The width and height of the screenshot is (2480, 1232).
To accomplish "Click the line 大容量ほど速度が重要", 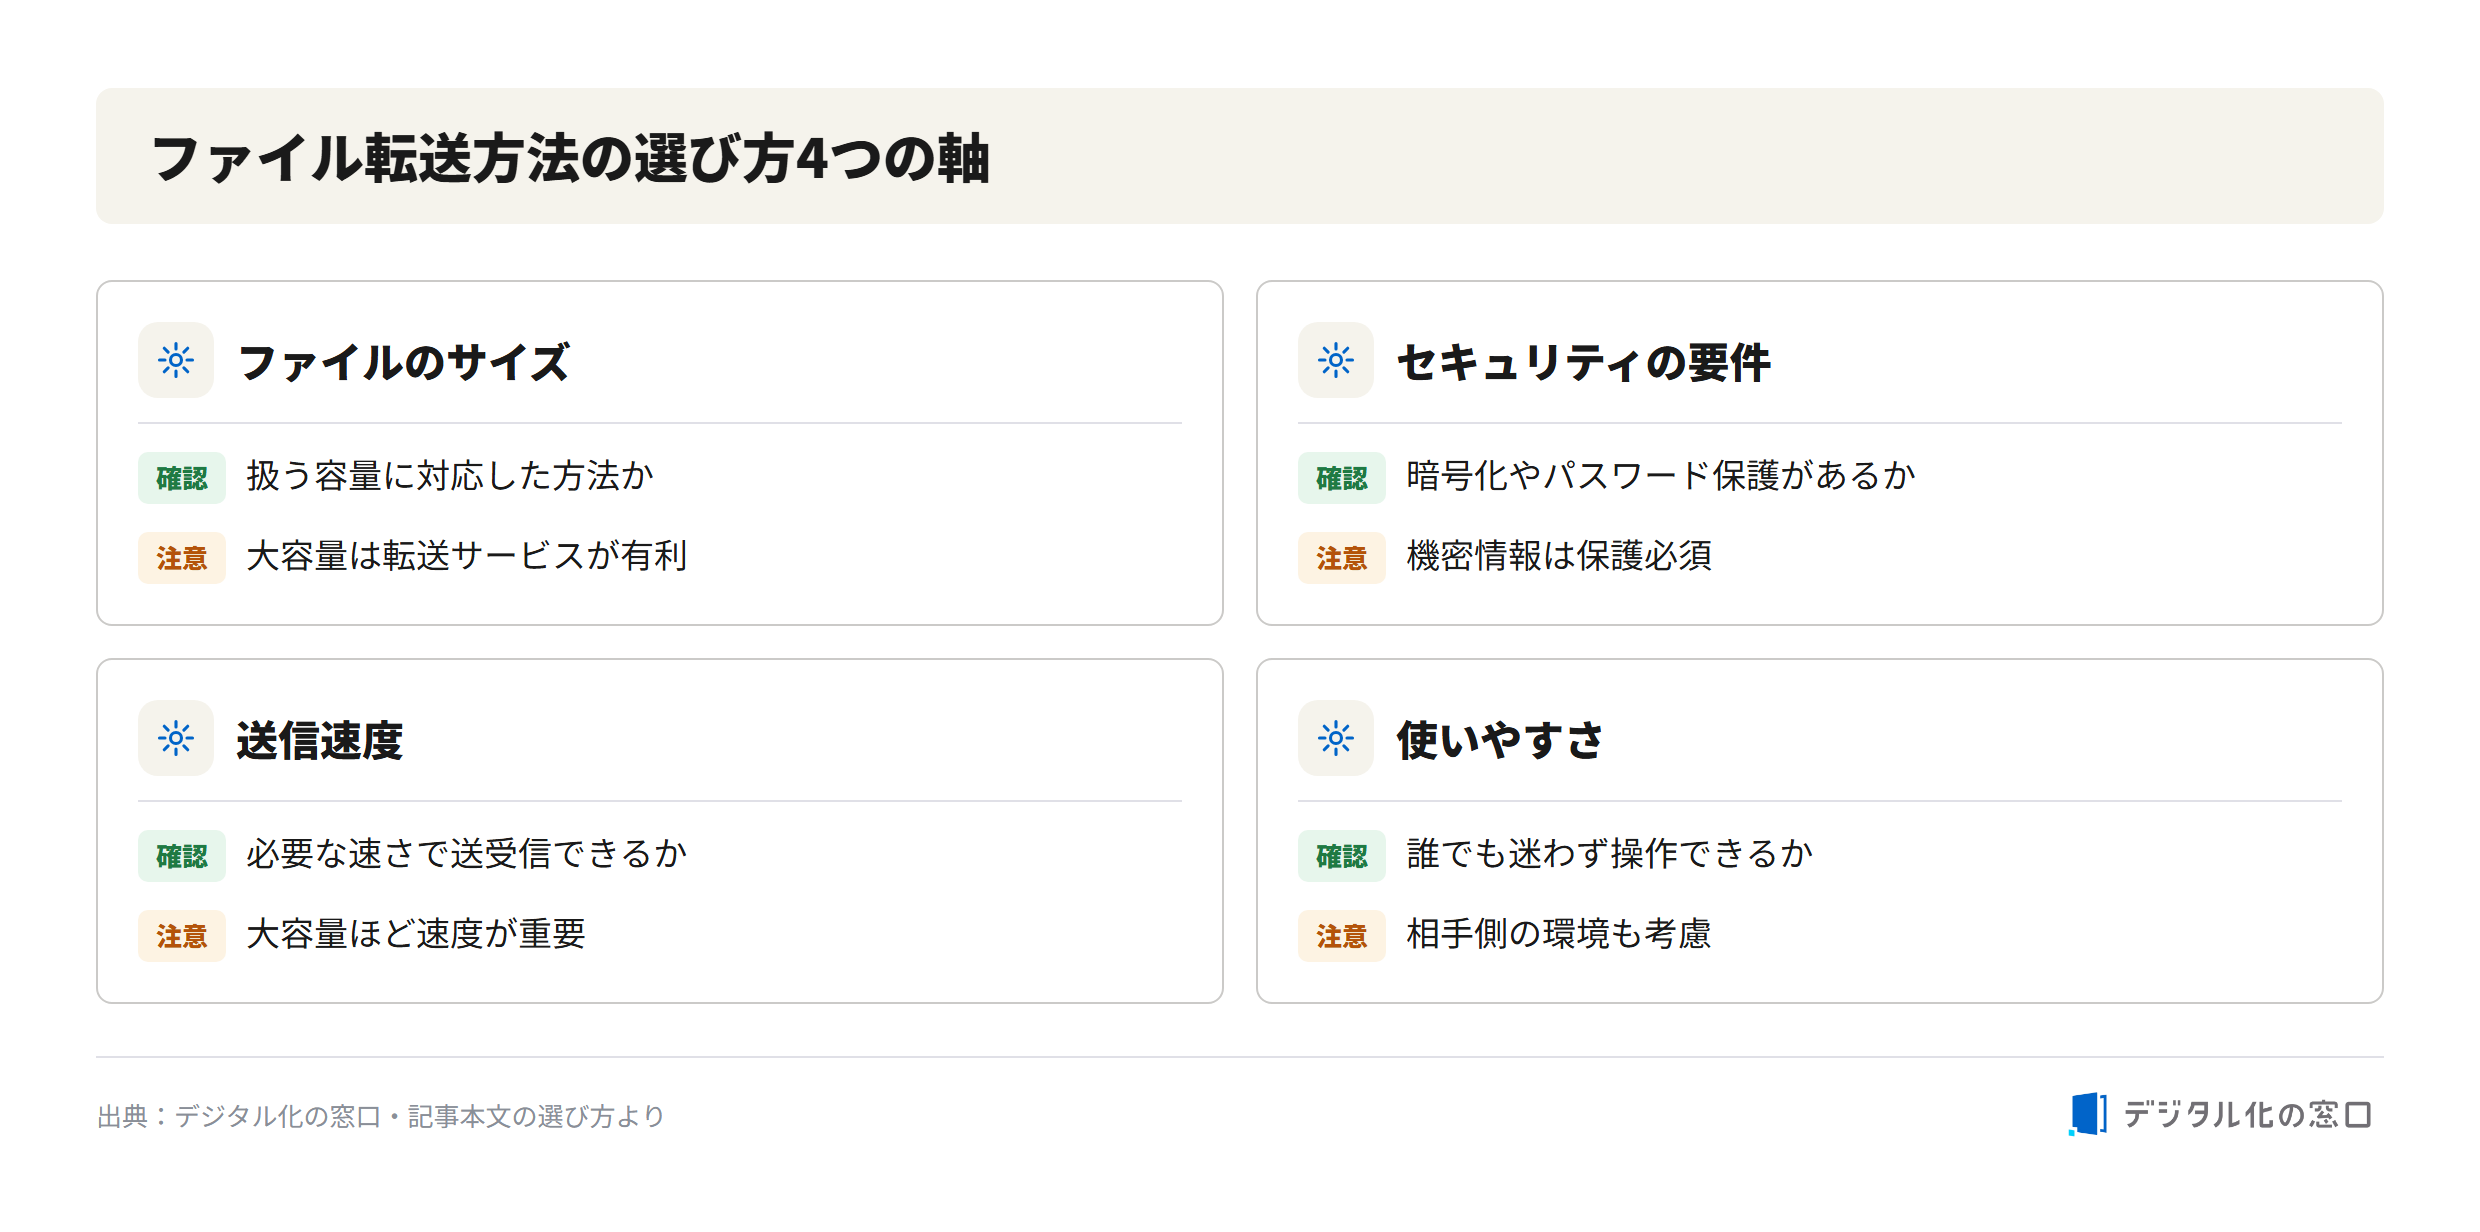I will [416, 934].
